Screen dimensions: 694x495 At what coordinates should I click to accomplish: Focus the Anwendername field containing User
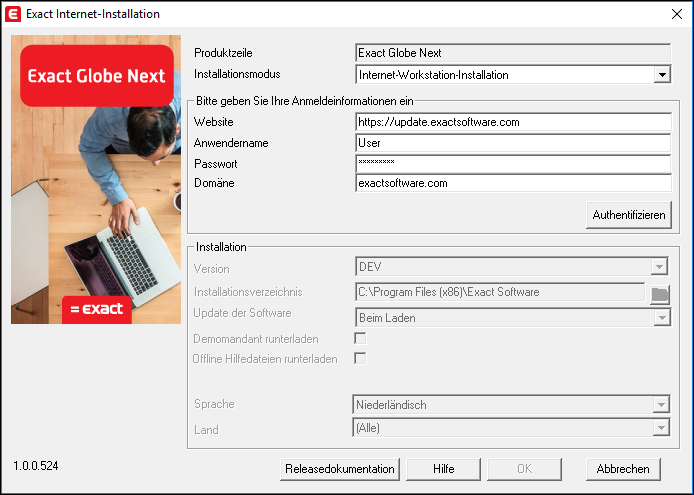tap(513, 143)
